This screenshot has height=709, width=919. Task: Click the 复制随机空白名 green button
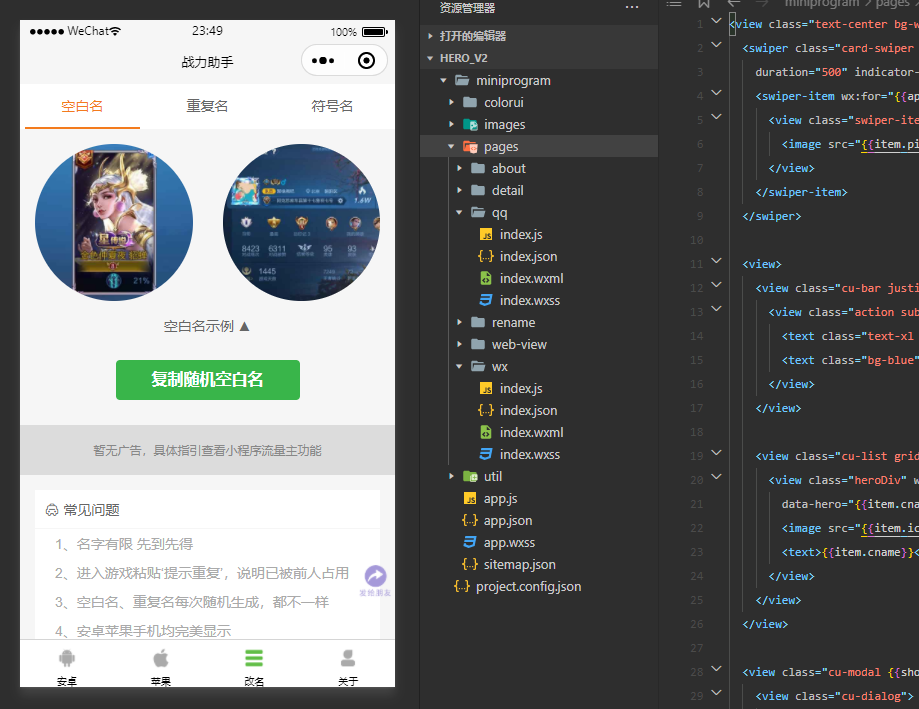pyautogui.click(x=207, y=380)
